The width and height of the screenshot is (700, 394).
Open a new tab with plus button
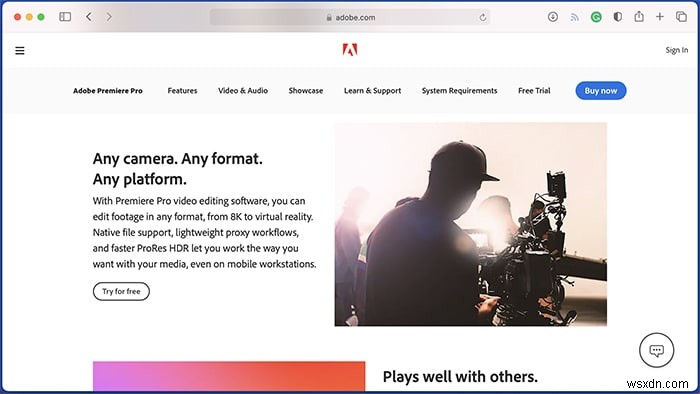coord(660,17)
